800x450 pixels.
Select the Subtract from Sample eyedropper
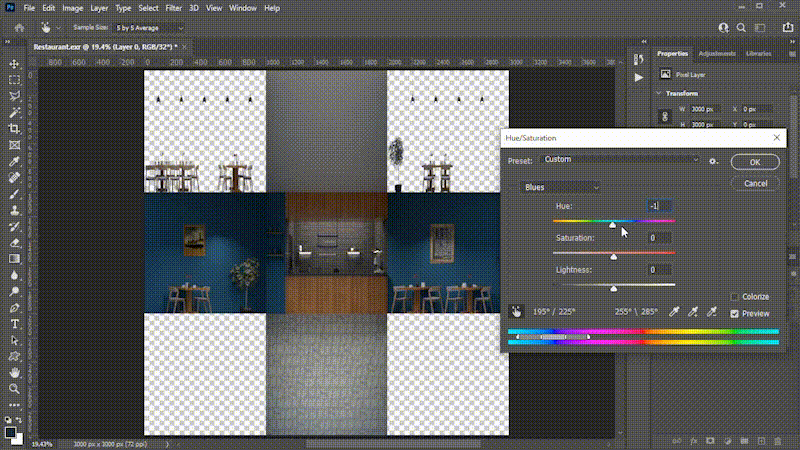[711, 312]
